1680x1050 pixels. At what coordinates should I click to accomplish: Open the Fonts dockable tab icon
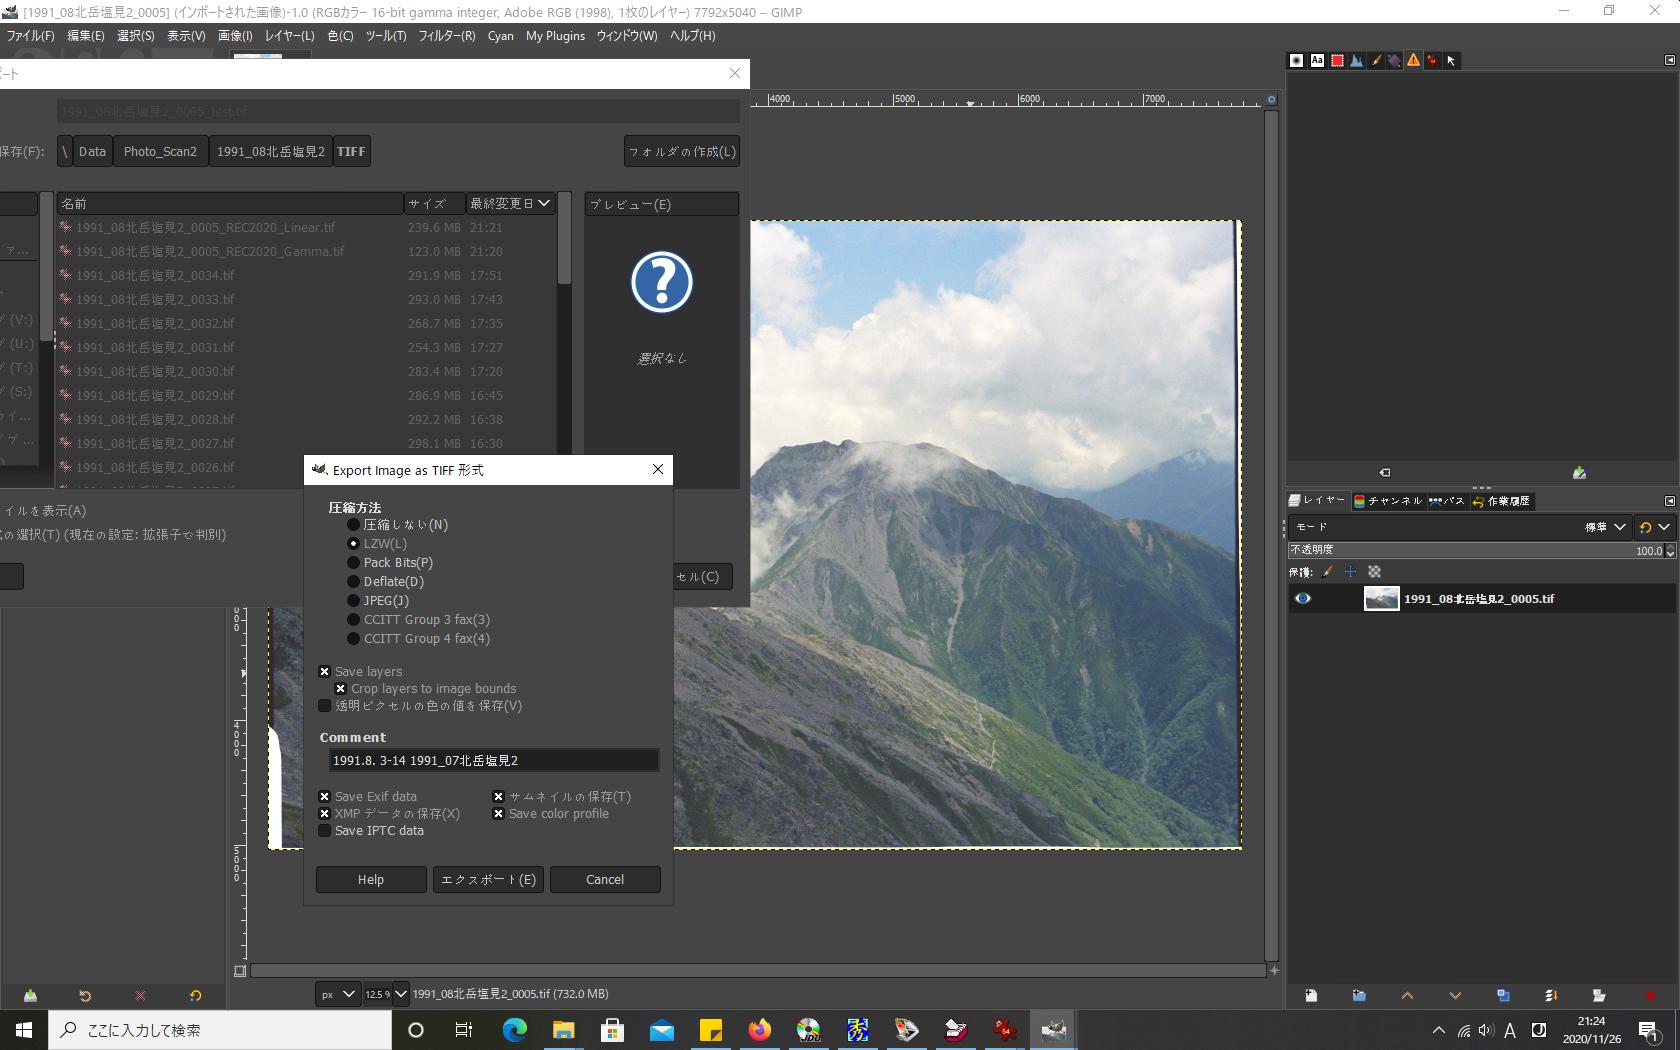coord(1317,61)
